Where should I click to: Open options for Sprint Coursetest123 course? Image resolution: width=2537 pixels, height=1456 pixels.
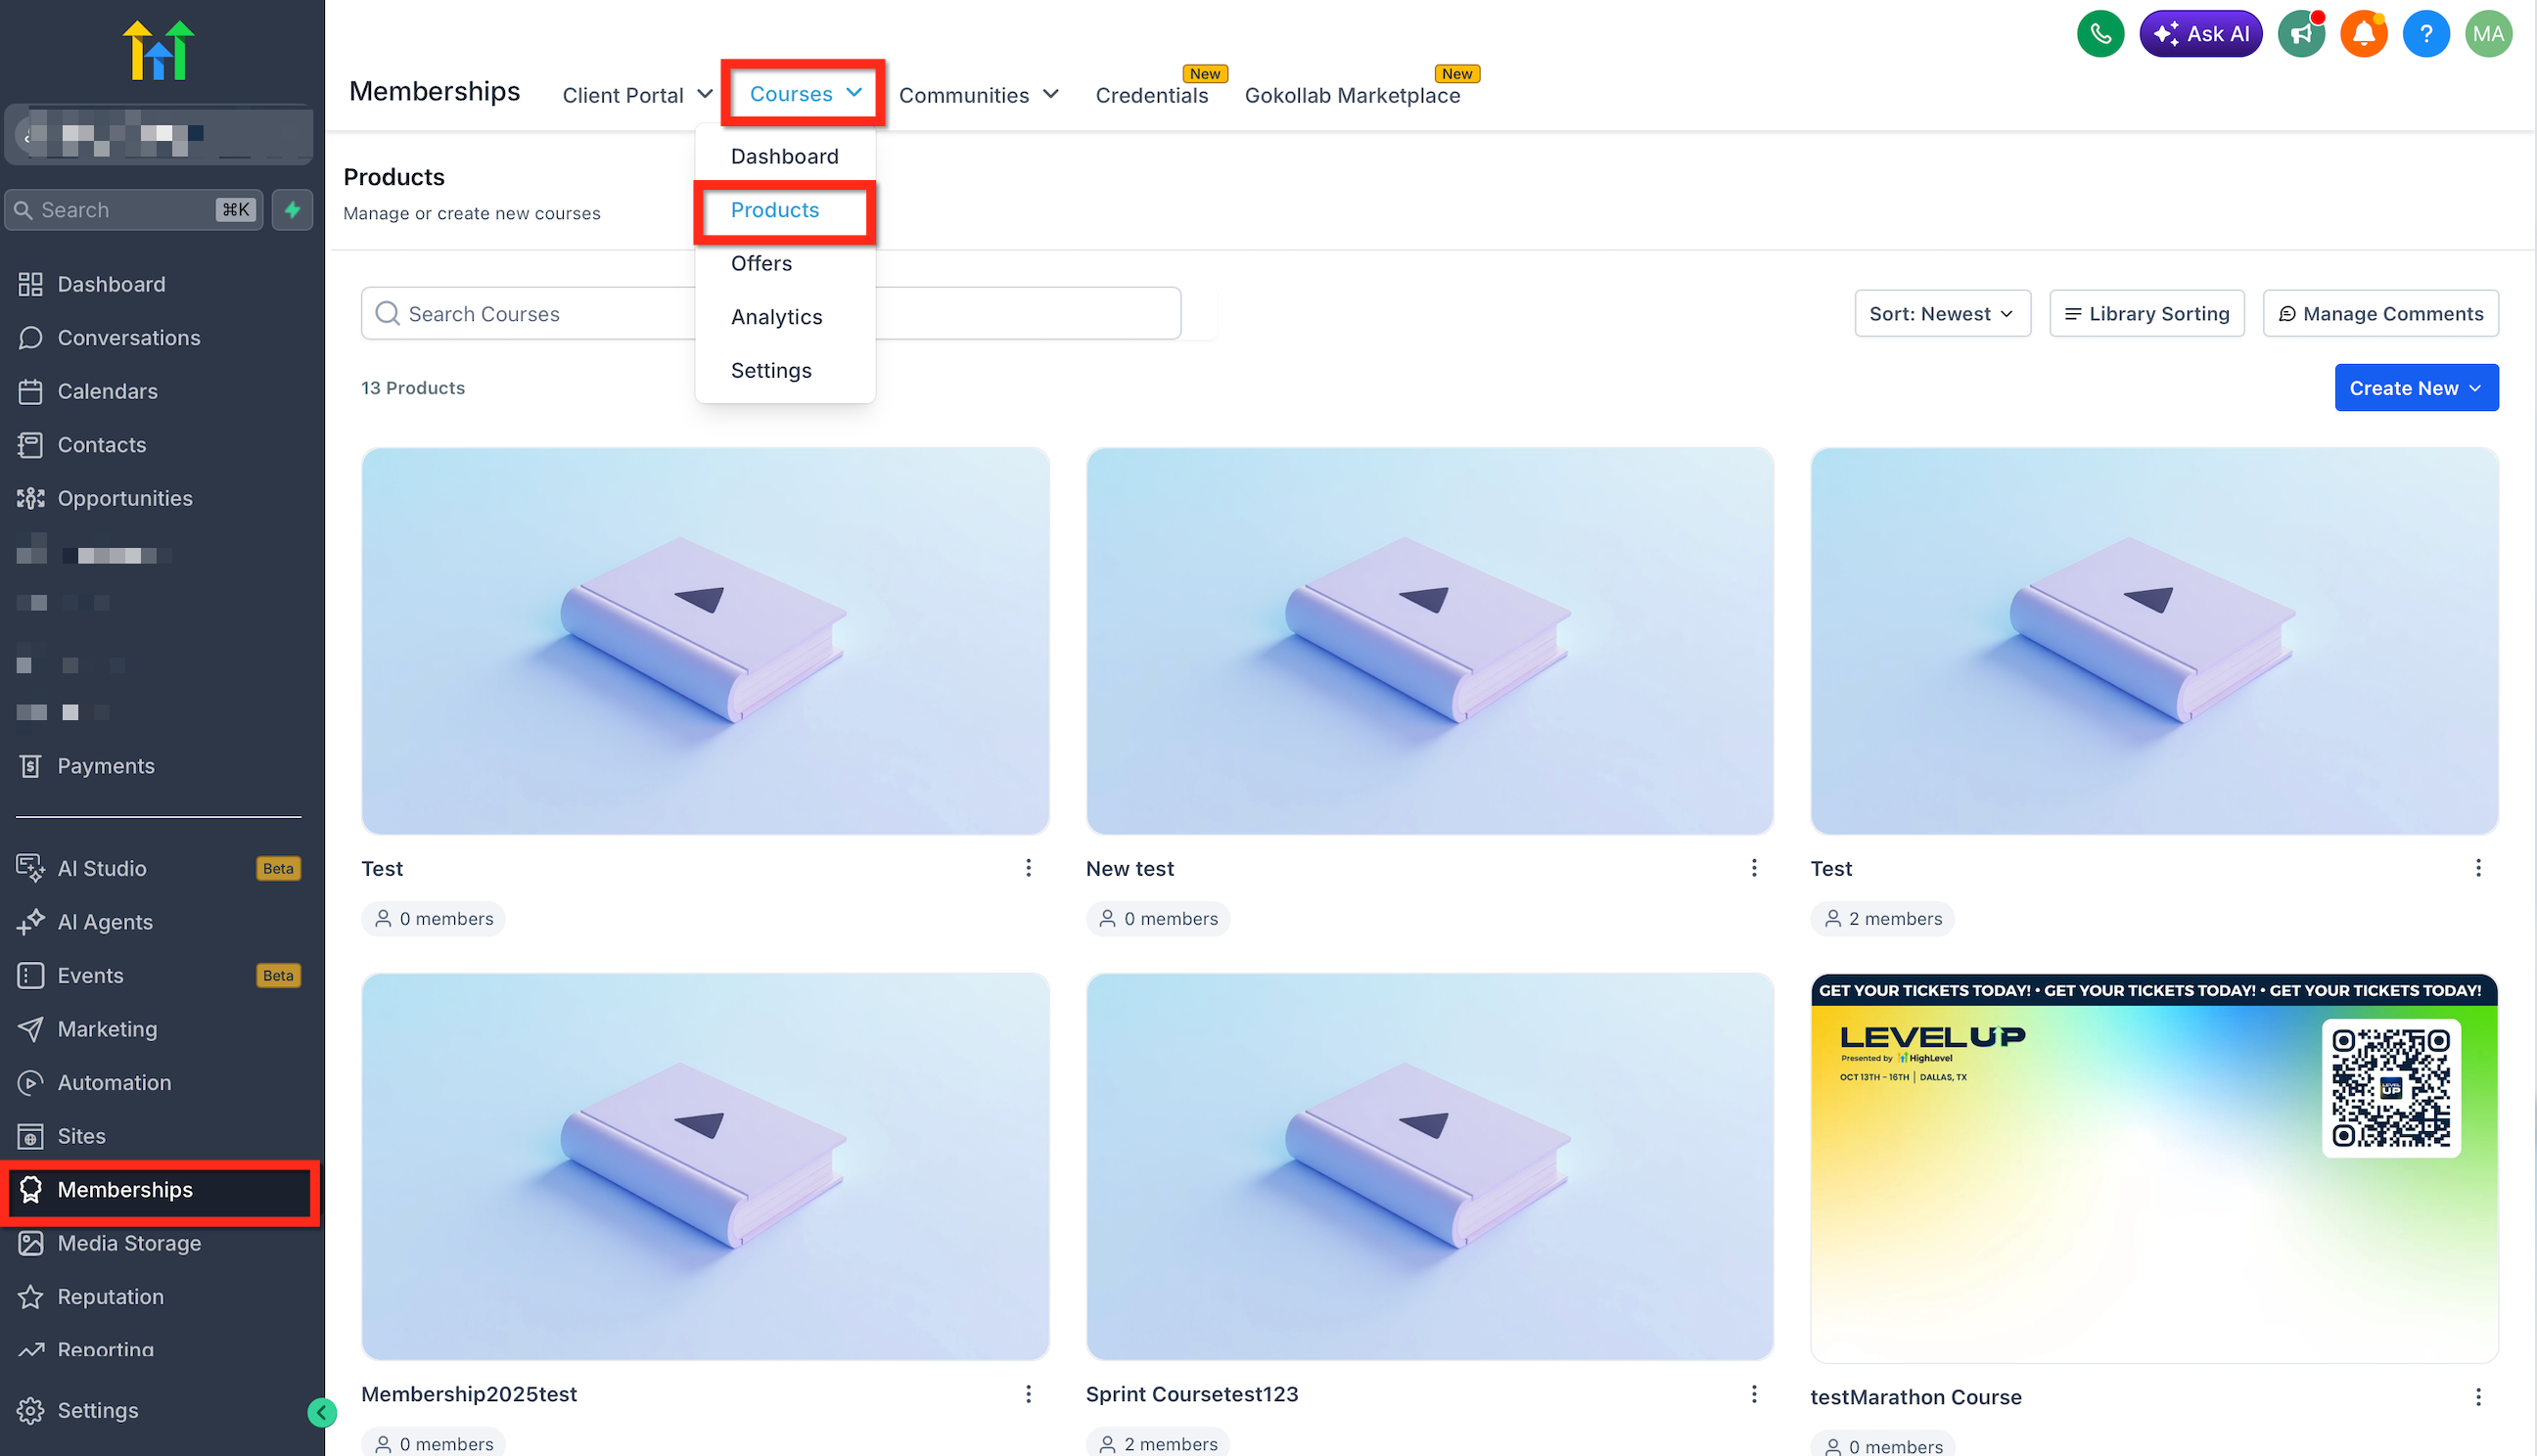[1753, 1394]
